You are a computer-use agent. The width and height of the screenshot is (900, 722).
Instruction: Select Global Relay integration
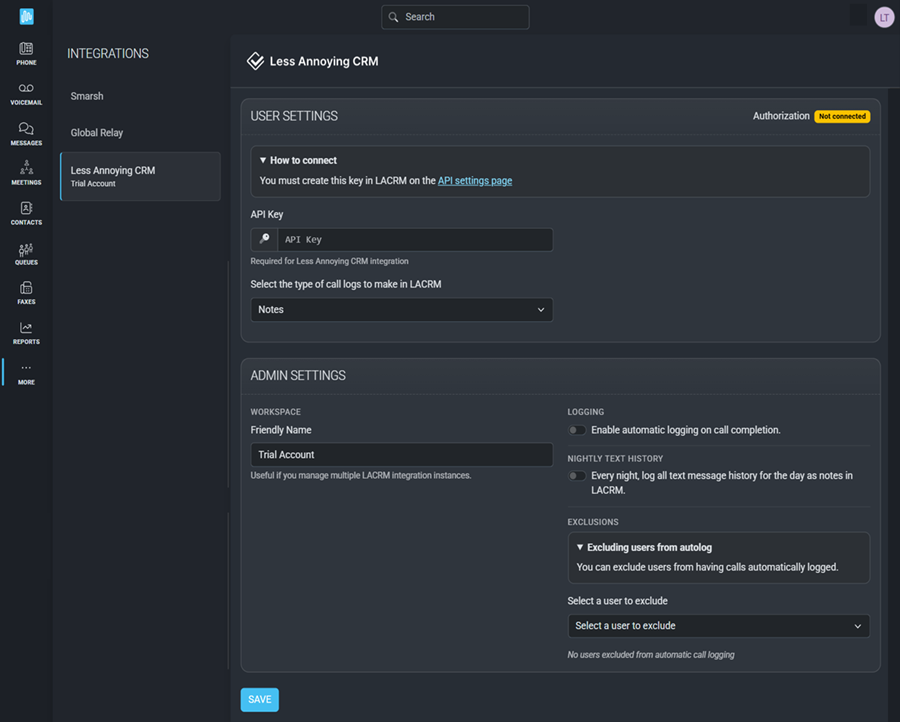(97, 133)
